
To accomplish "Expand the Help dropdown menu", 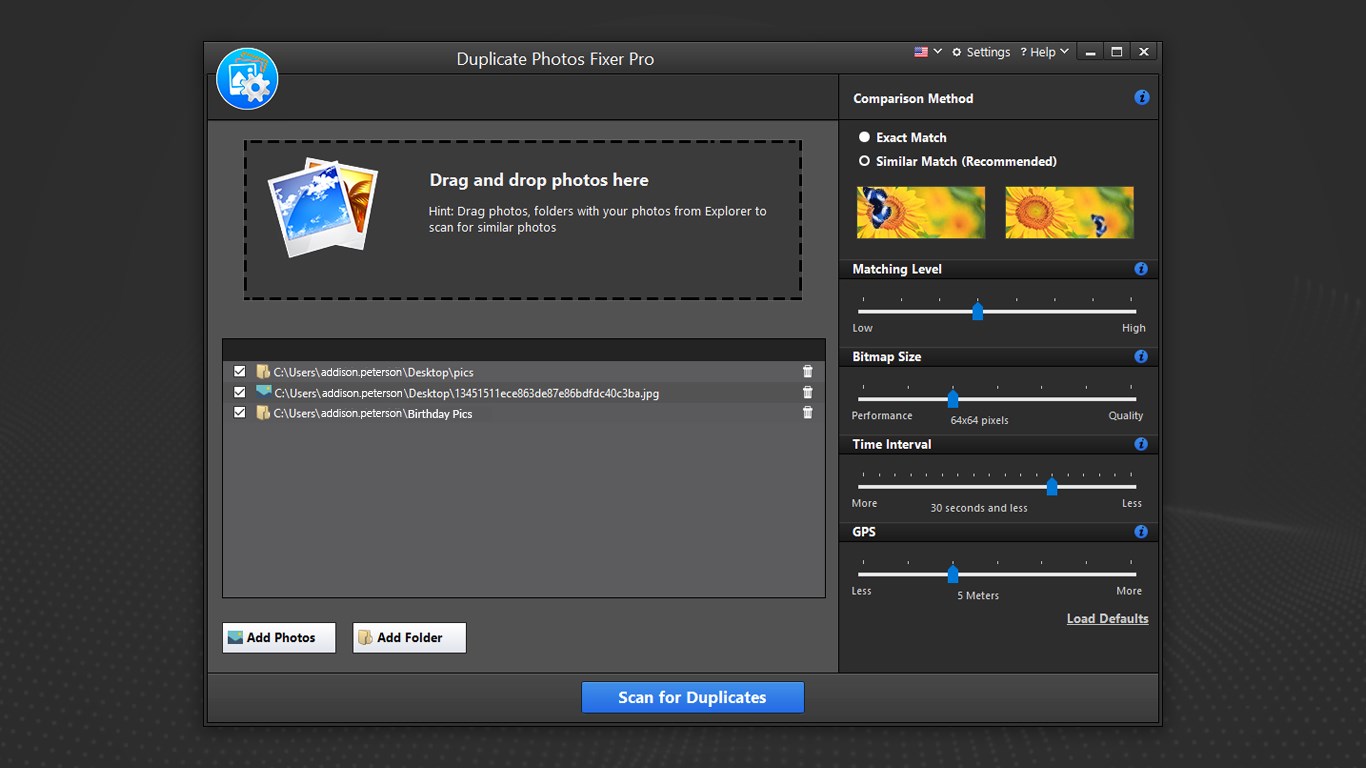I will [x=1045, y=52].
